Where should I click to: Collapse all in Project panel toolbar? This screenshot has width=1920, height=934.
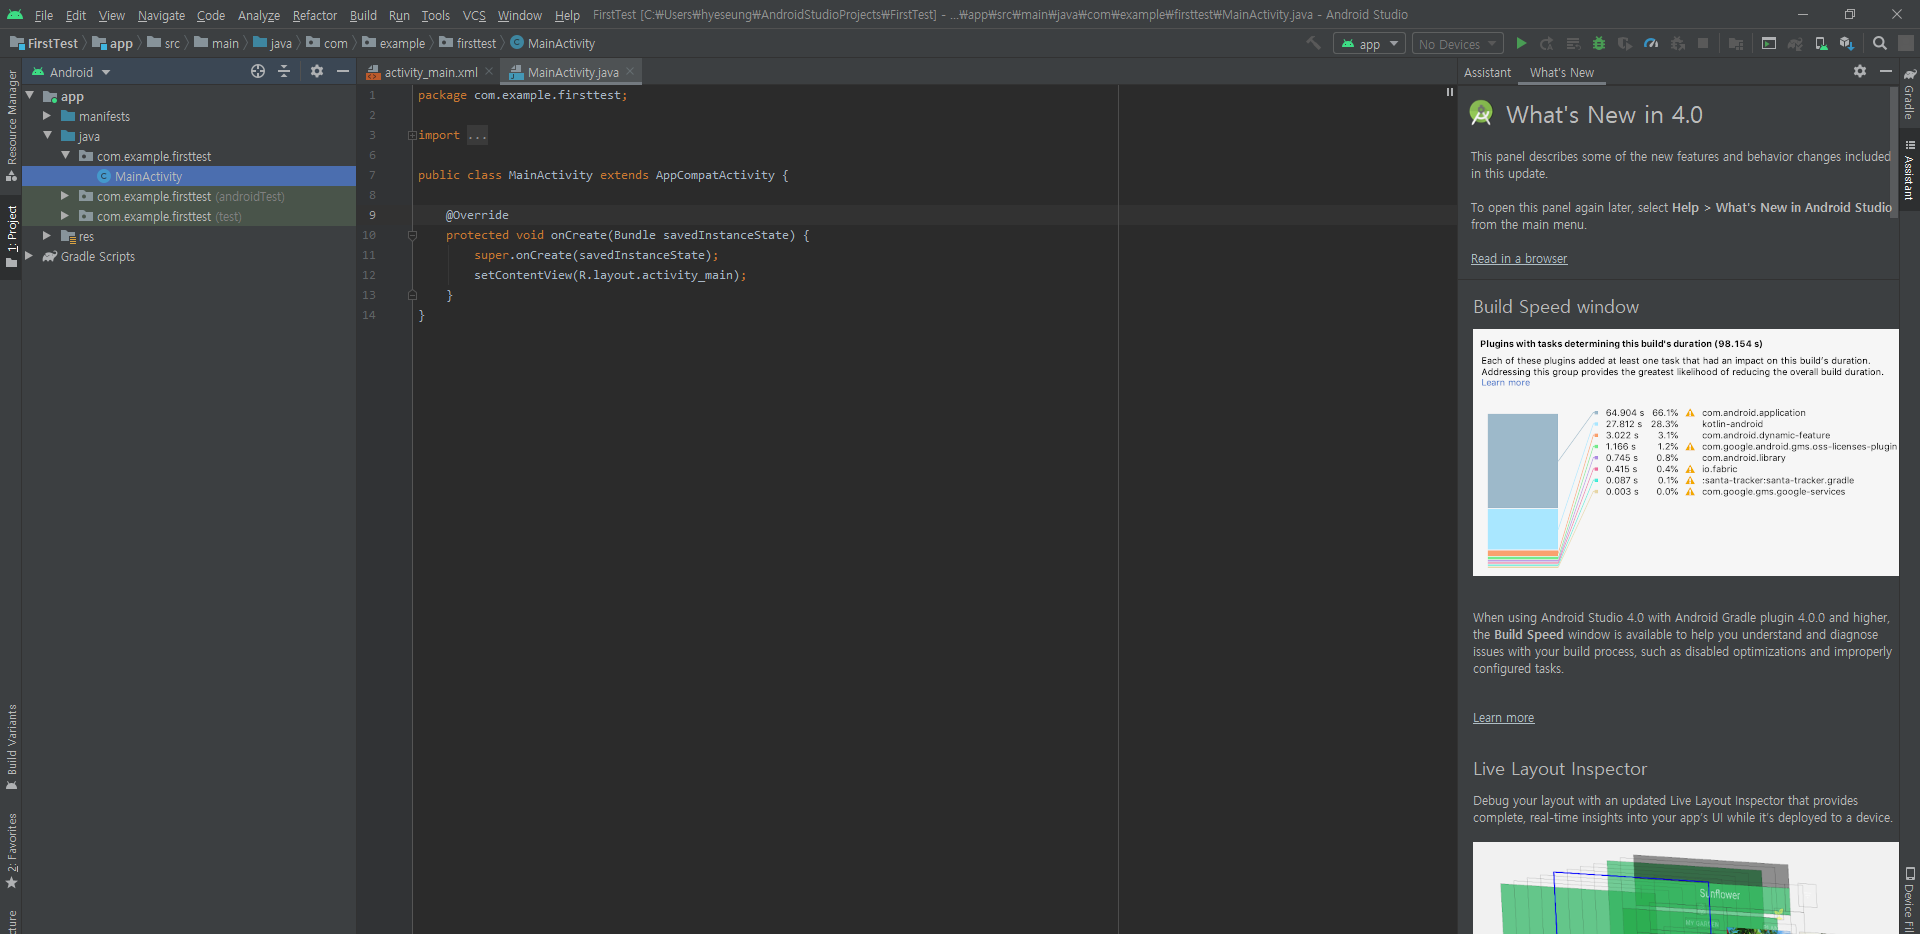(284, 71)
